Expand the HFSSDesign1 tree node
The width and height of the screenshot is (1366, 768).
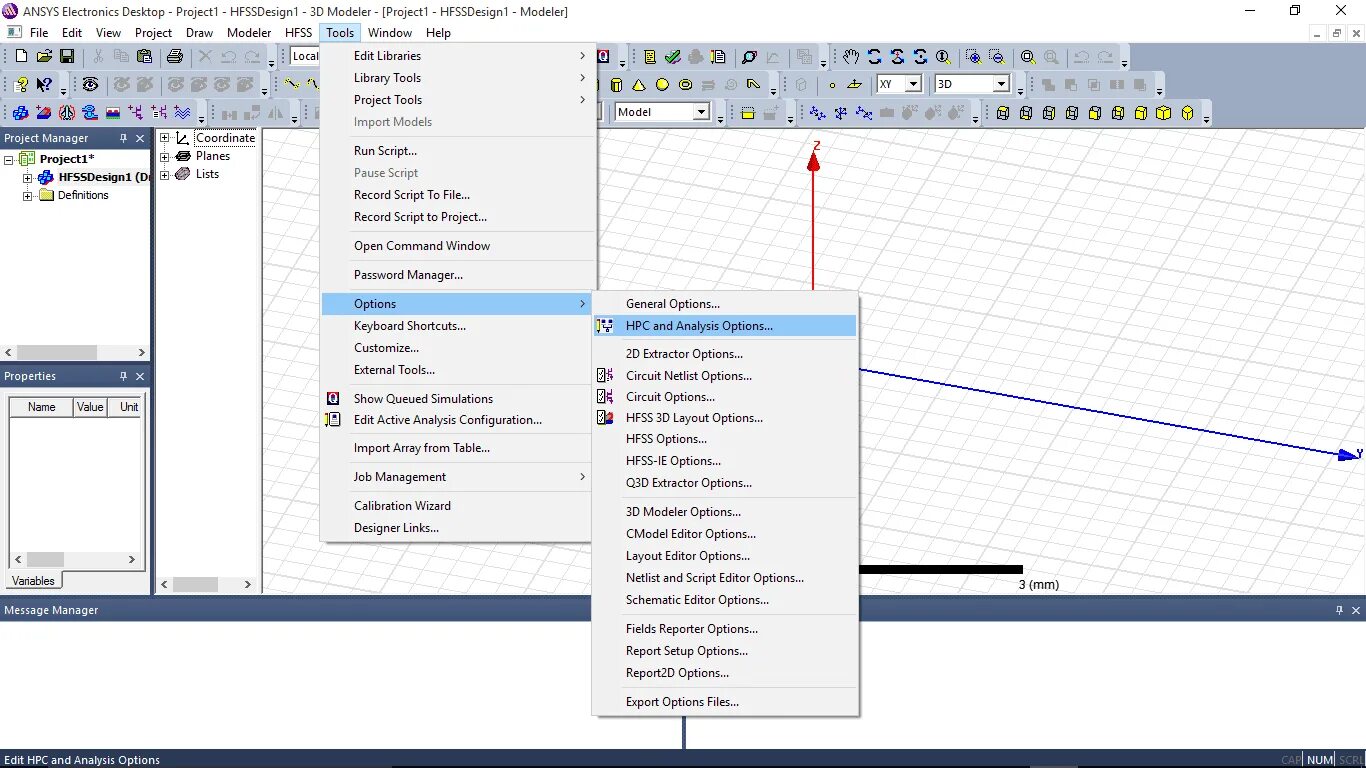tap(28, 177)
